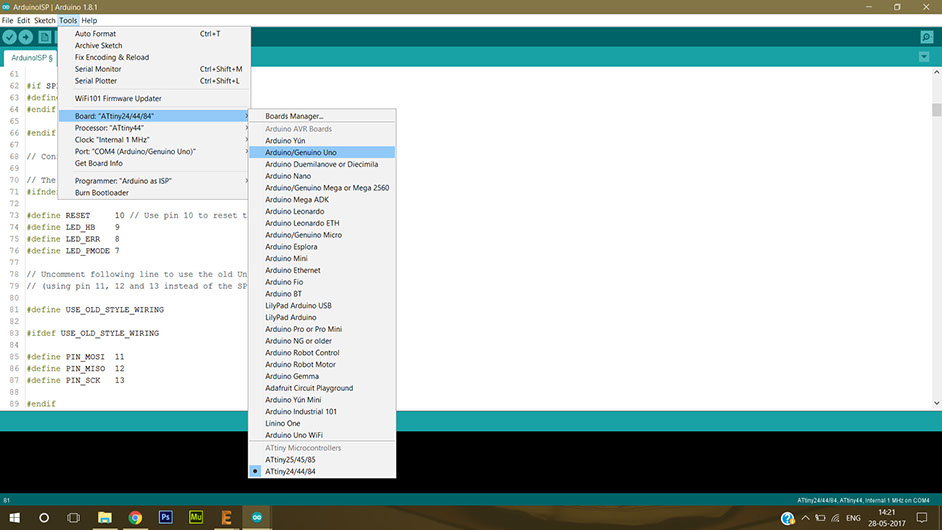Click Burn Bootloader

154,193
